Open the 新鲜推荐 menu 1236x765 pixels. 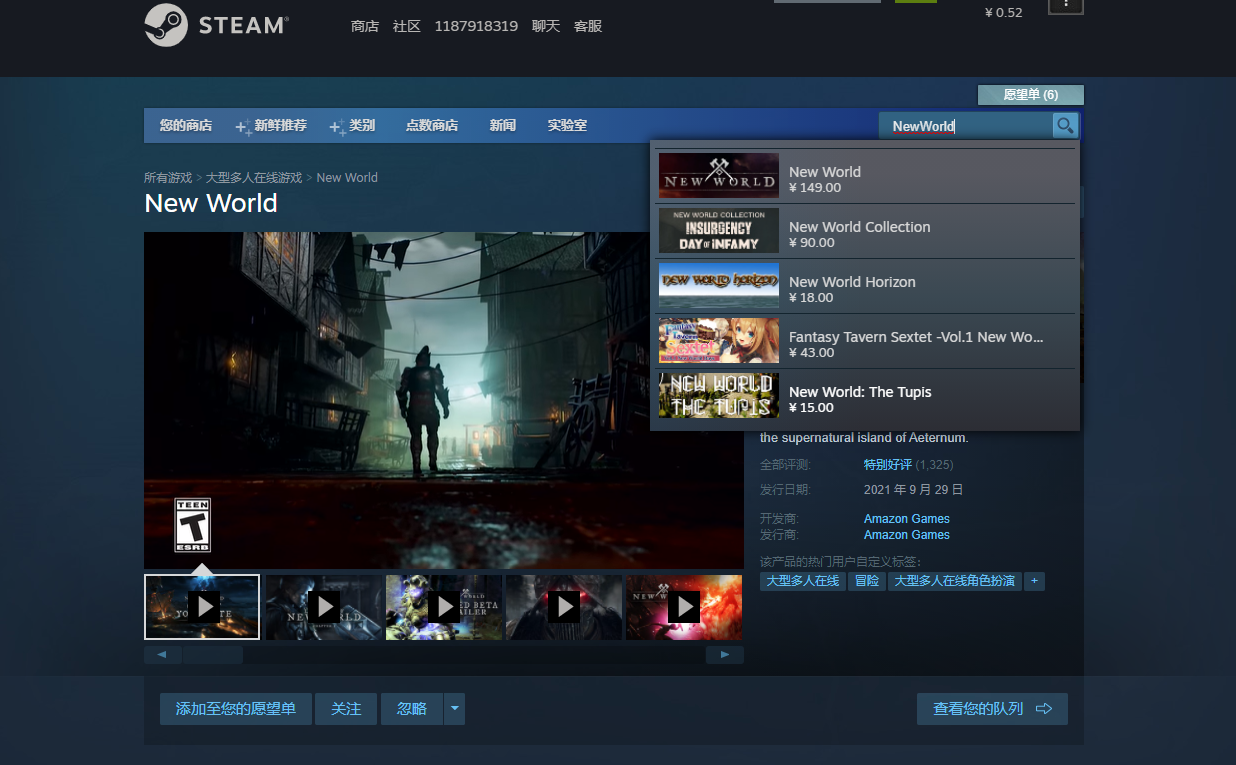(271, 126)
